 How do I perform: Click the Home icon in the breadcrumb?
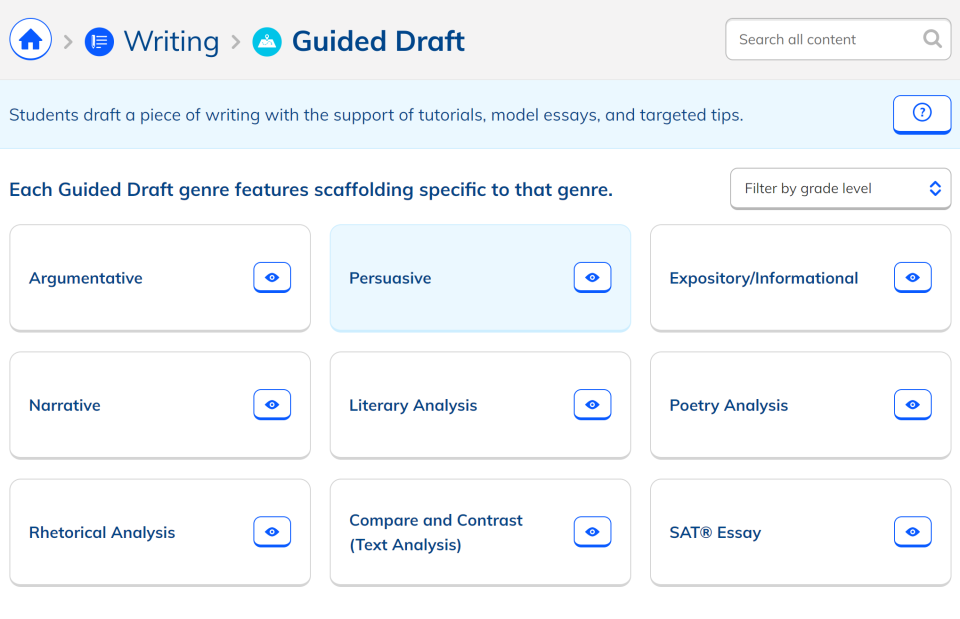[x=30, y=38]
